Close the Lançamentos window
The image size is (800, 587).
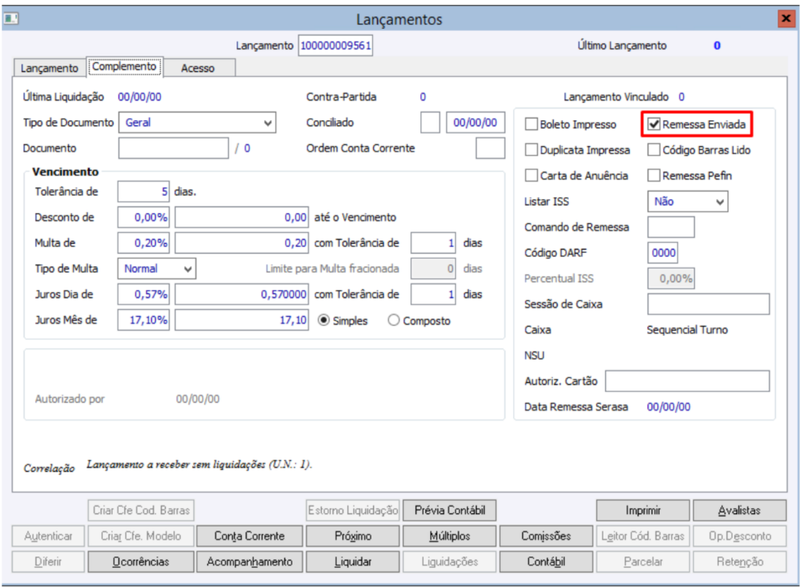pos(786,19)
